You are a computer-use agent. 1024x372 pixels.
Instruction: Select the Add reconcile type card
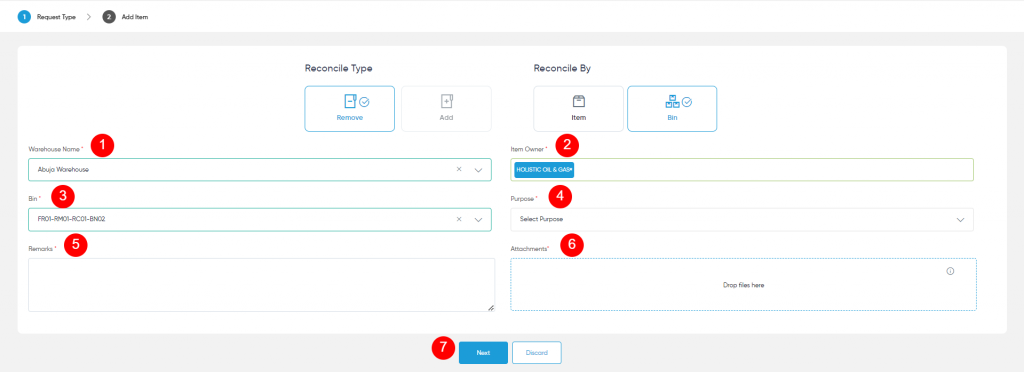446,108
